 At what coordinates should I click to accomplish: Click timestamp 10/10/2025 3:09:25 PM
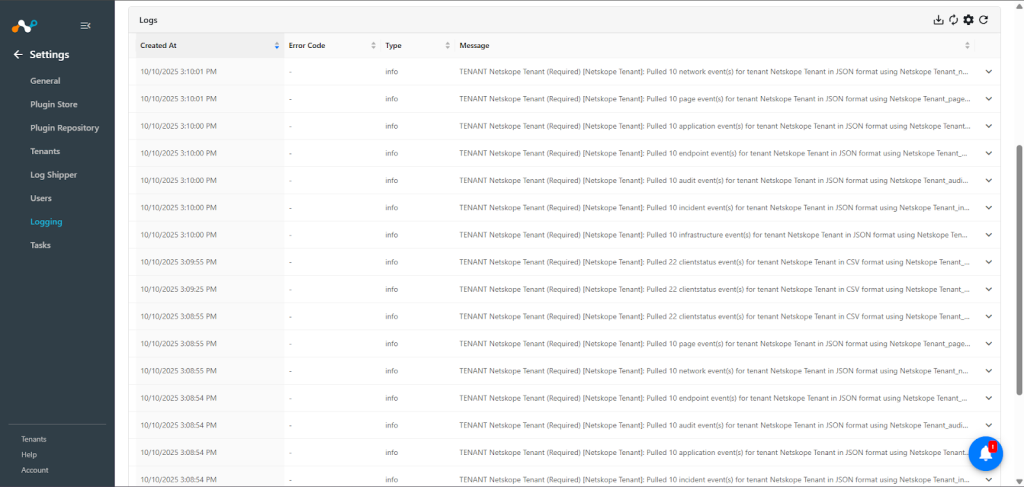pos(178,289)
